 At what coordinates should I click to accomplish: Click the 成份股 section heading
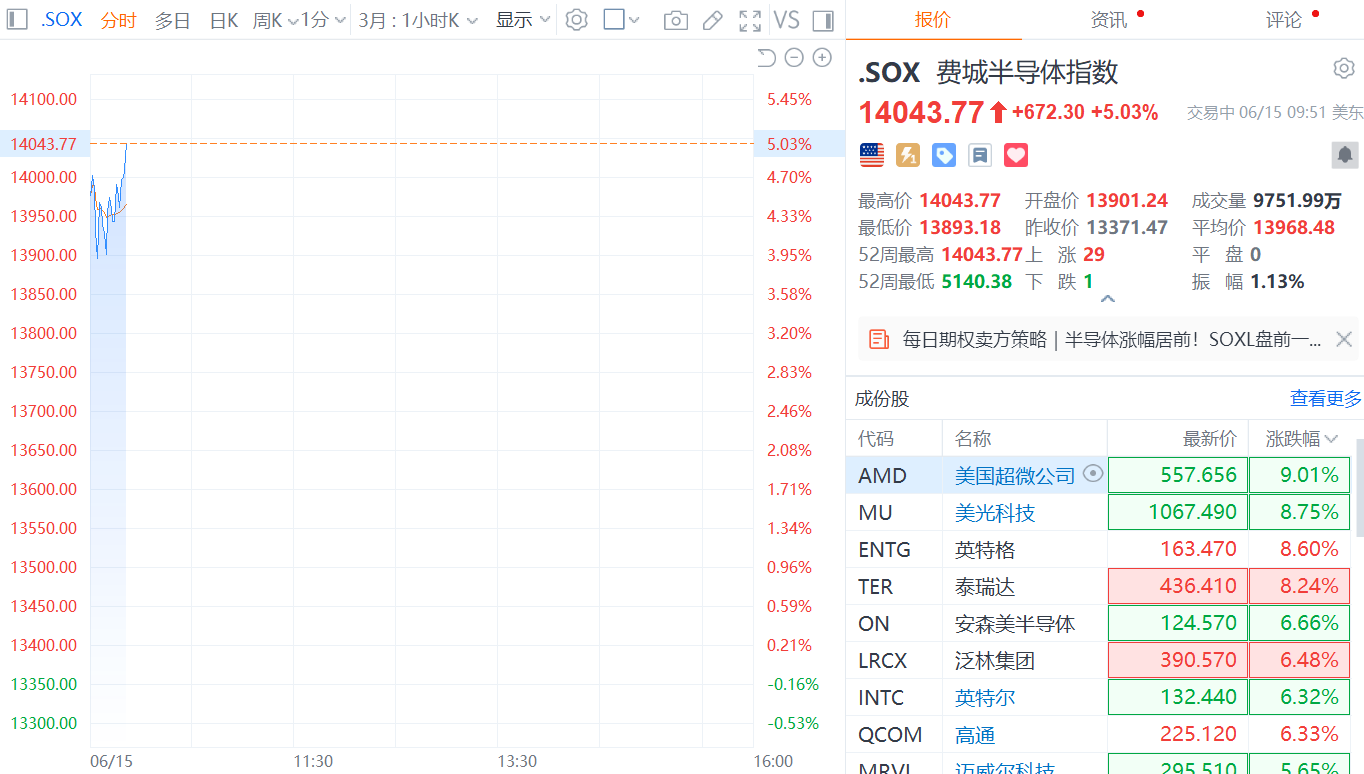[x=882, y=398]
